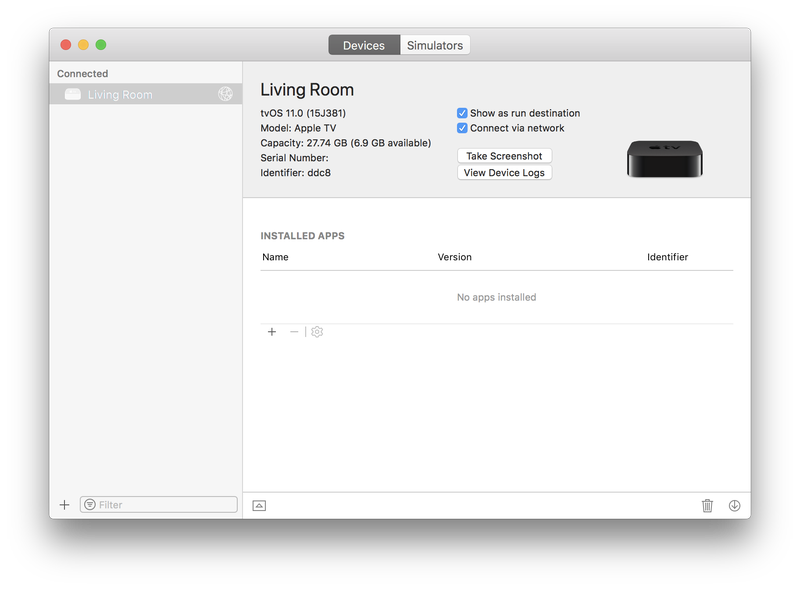Click the Take Screenshot button
Viewport: 800px width, 589px height.
504,156
